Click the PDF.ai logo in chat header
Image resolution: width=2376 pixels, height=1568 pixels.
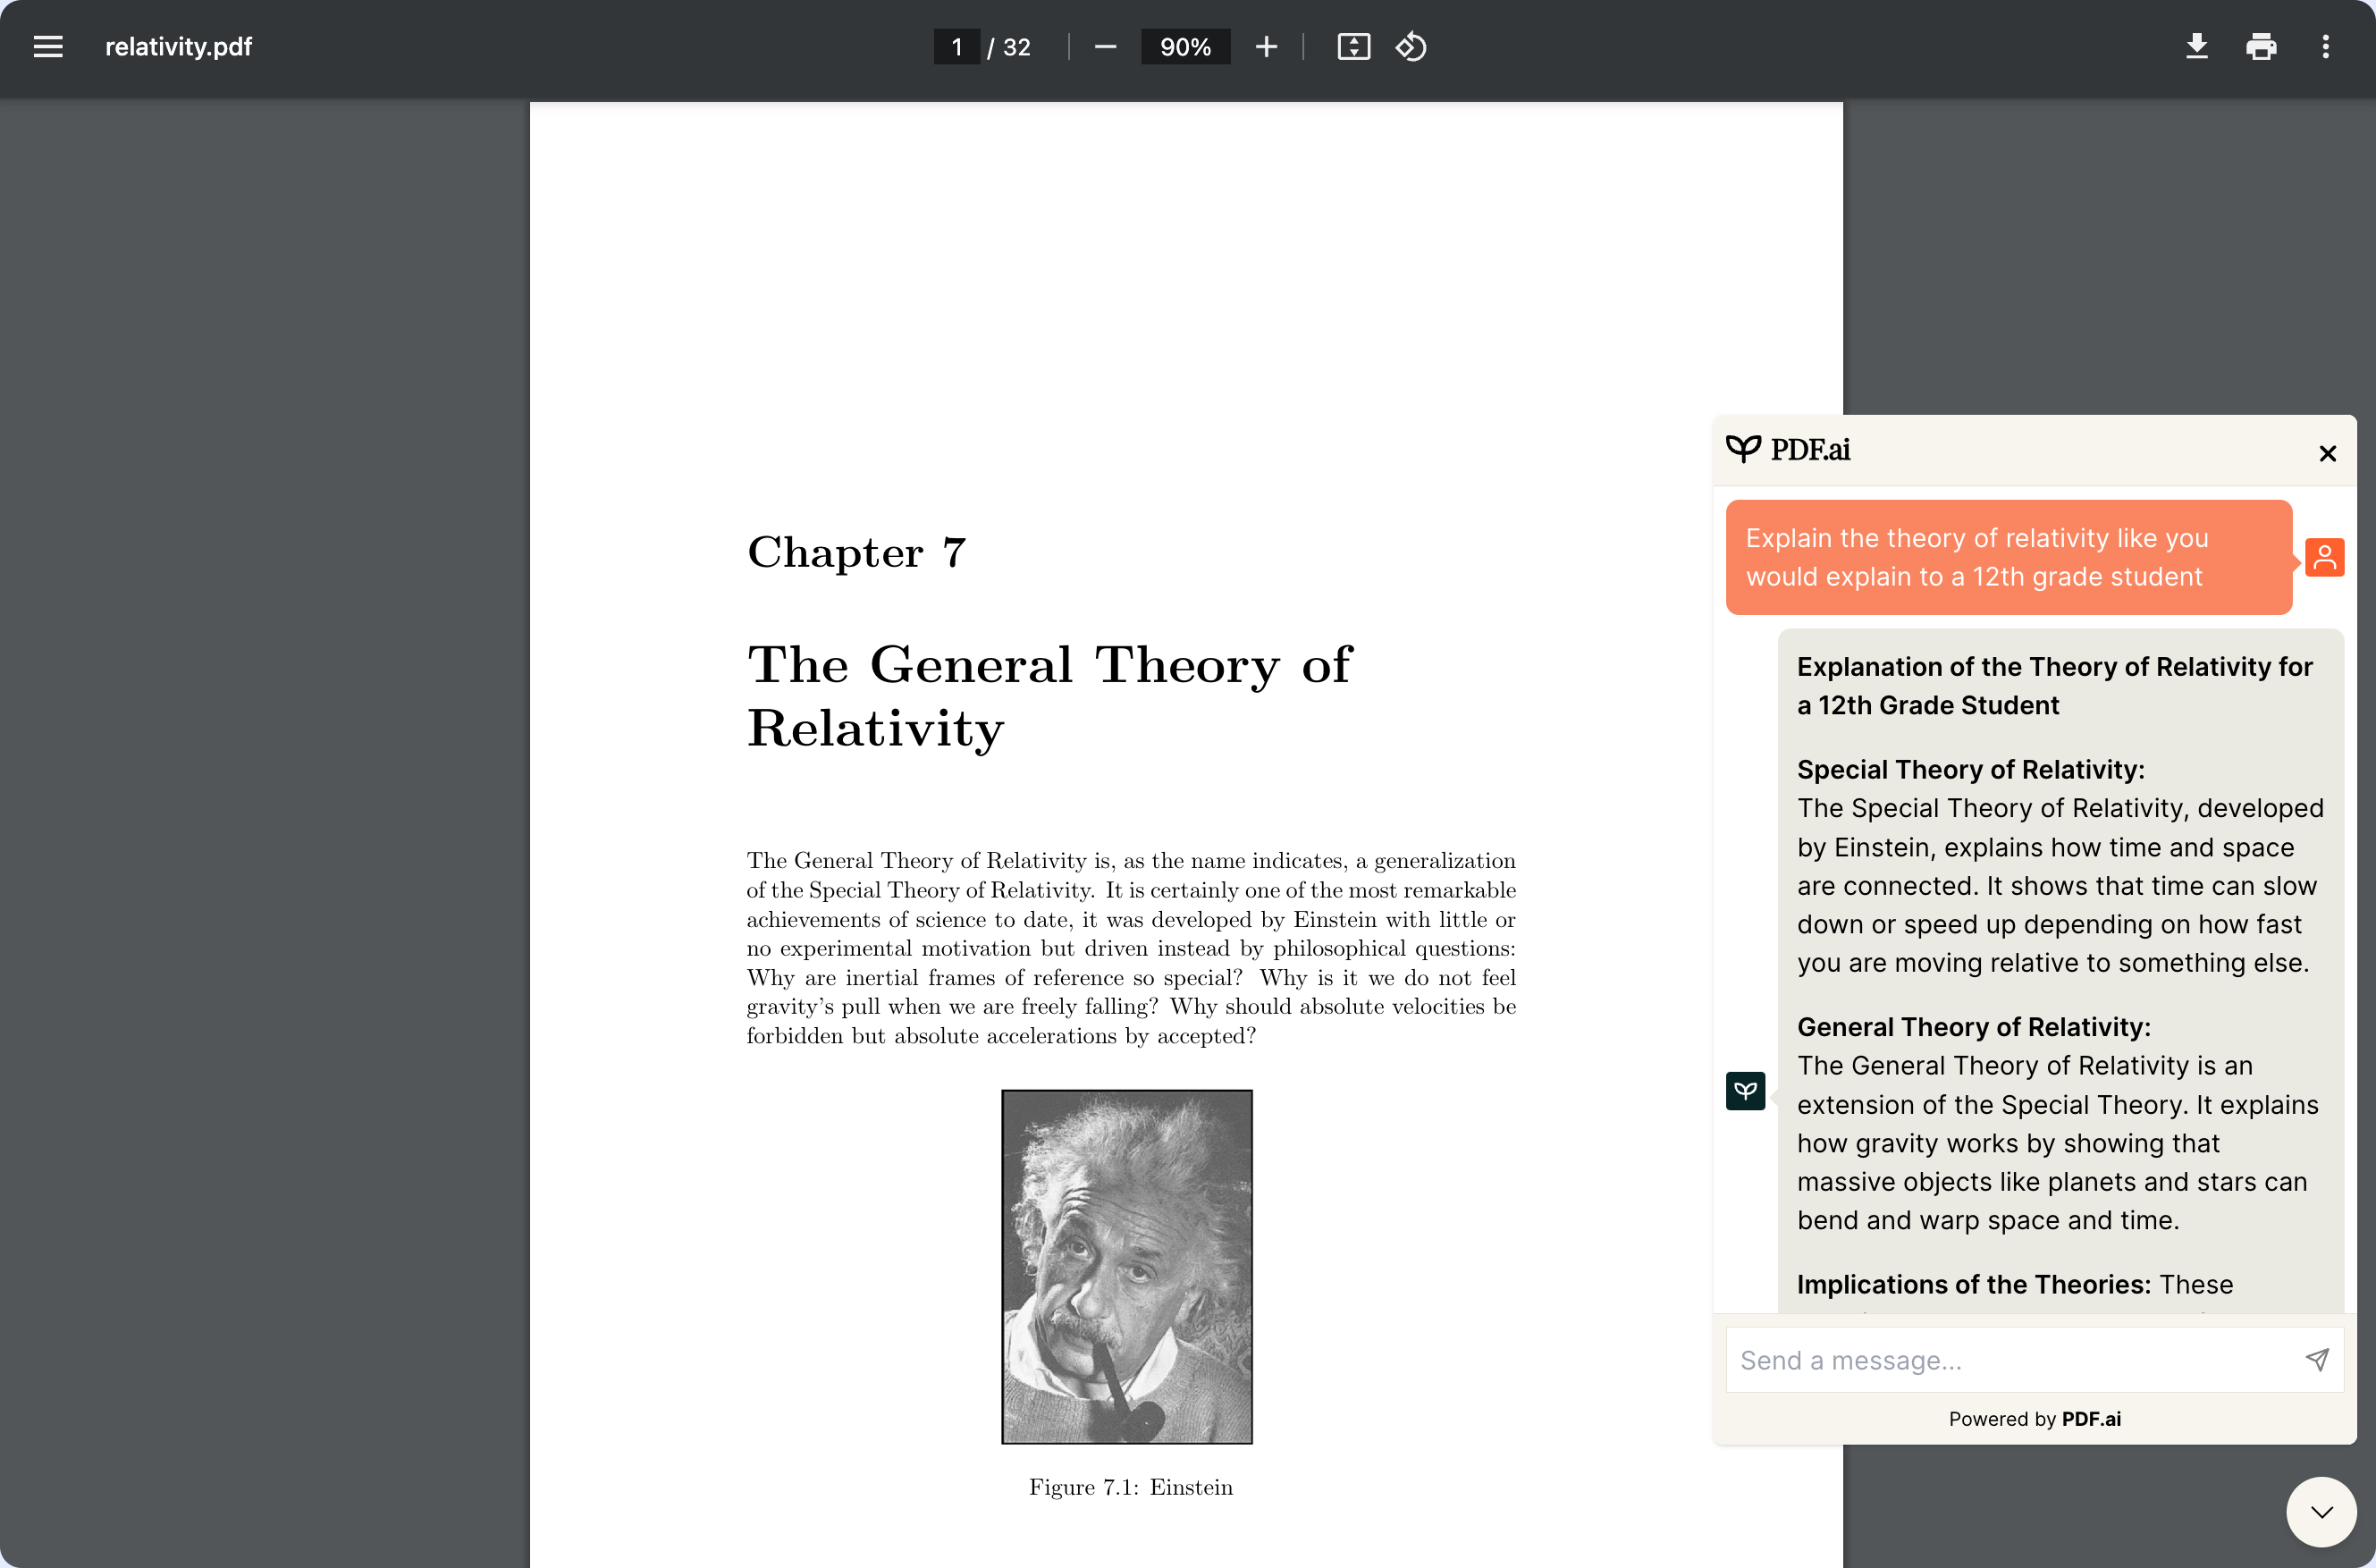(1789, 450)
